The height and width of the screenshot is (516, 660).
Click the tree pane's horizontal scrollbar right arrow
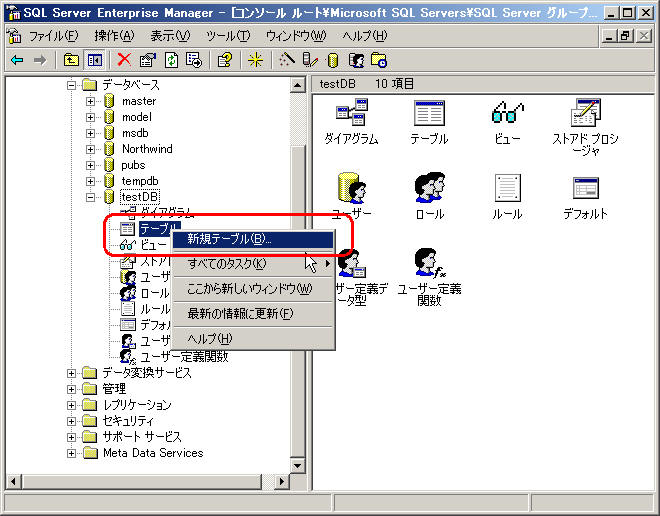281,482
